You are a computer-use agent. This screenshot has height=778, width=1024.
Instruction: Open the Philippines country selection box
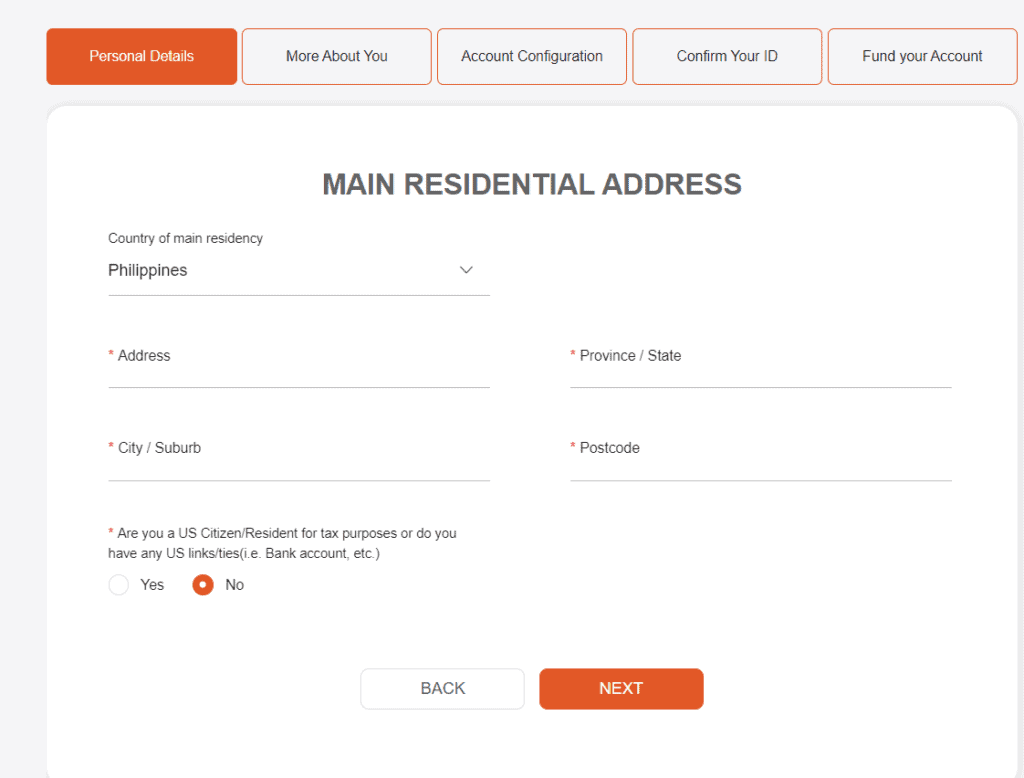(x=280, y=271)
